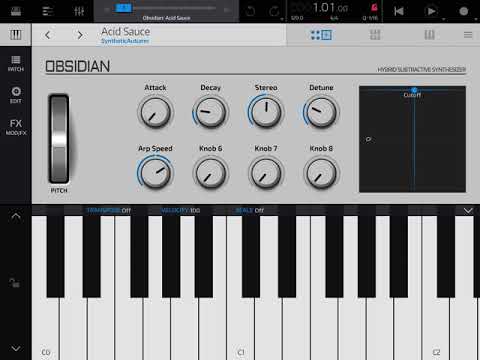Toggle the red metronome icon

374,8
